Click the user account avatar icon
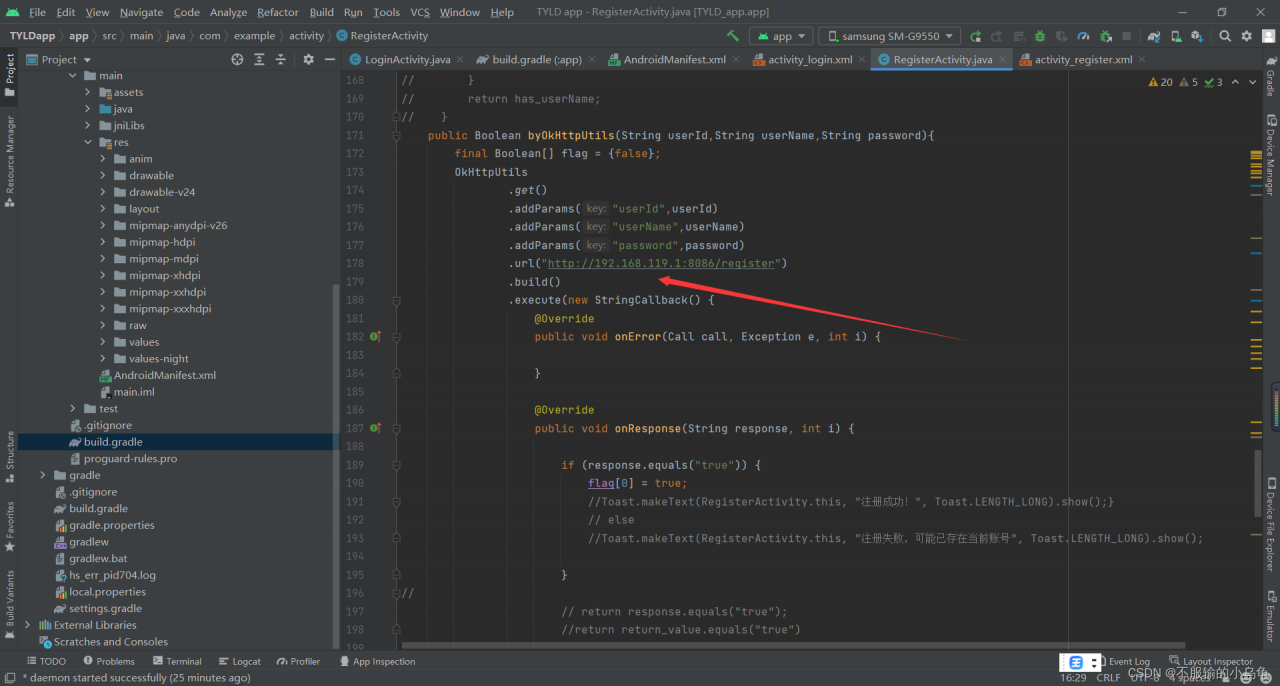This screenshot has height=686, width=1280. (1268, 36)
